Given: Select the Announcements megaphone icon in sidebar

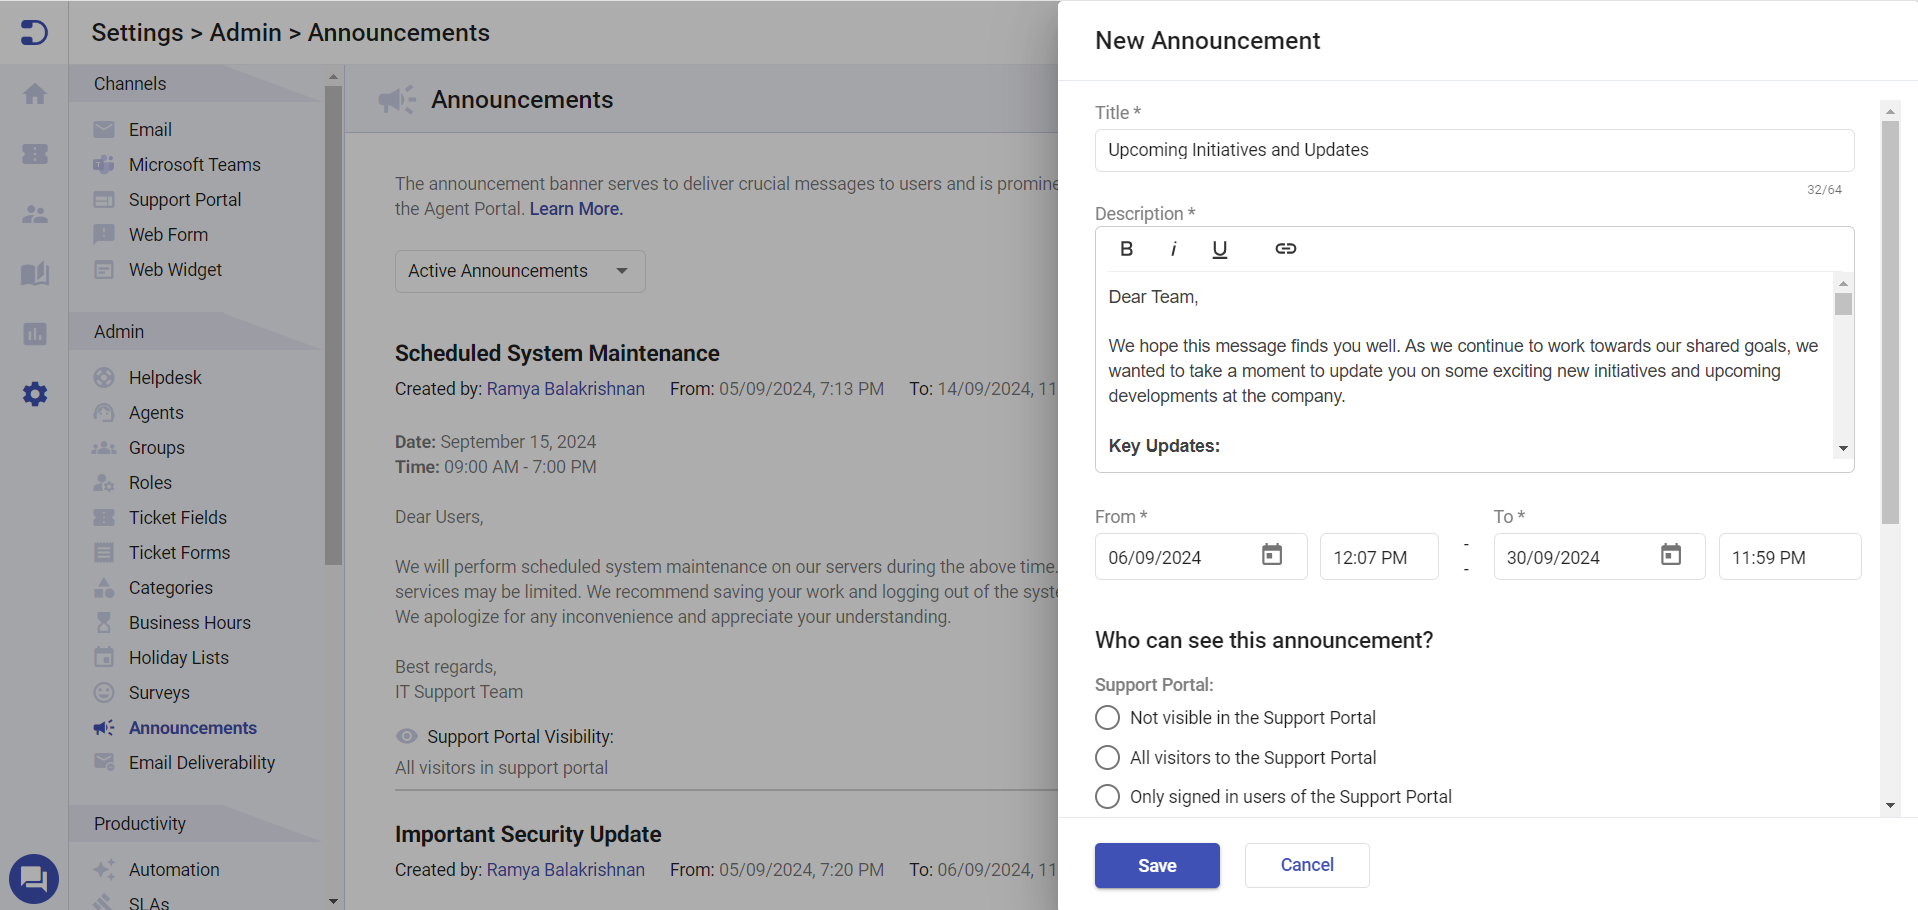Looking at the screenshot, I should (x=104, y=728).
